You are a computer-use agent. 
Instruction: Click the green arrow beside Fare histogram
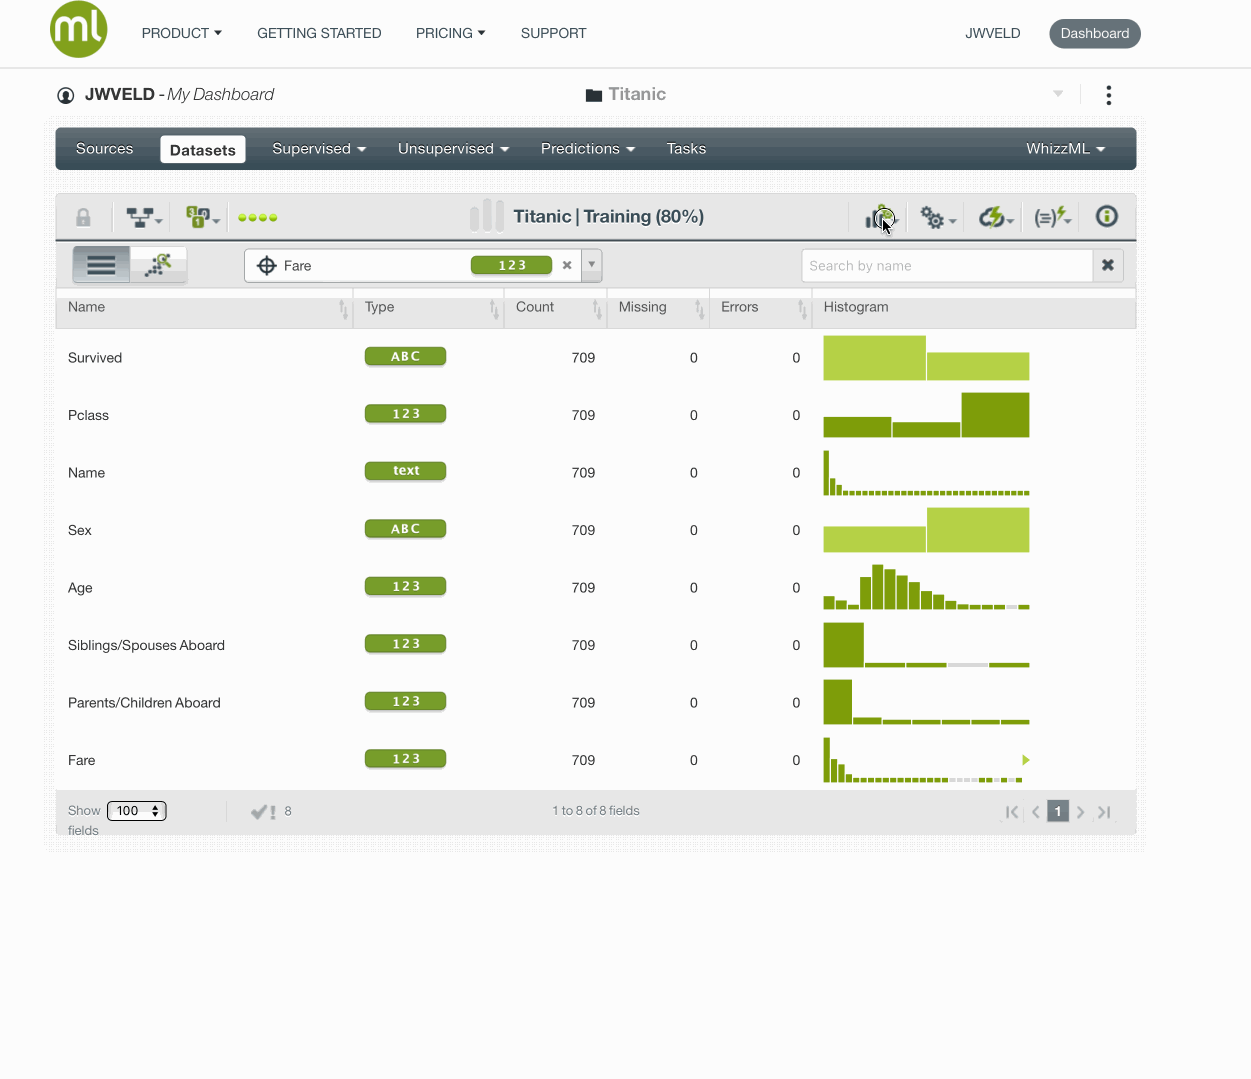click(1026, 760)
